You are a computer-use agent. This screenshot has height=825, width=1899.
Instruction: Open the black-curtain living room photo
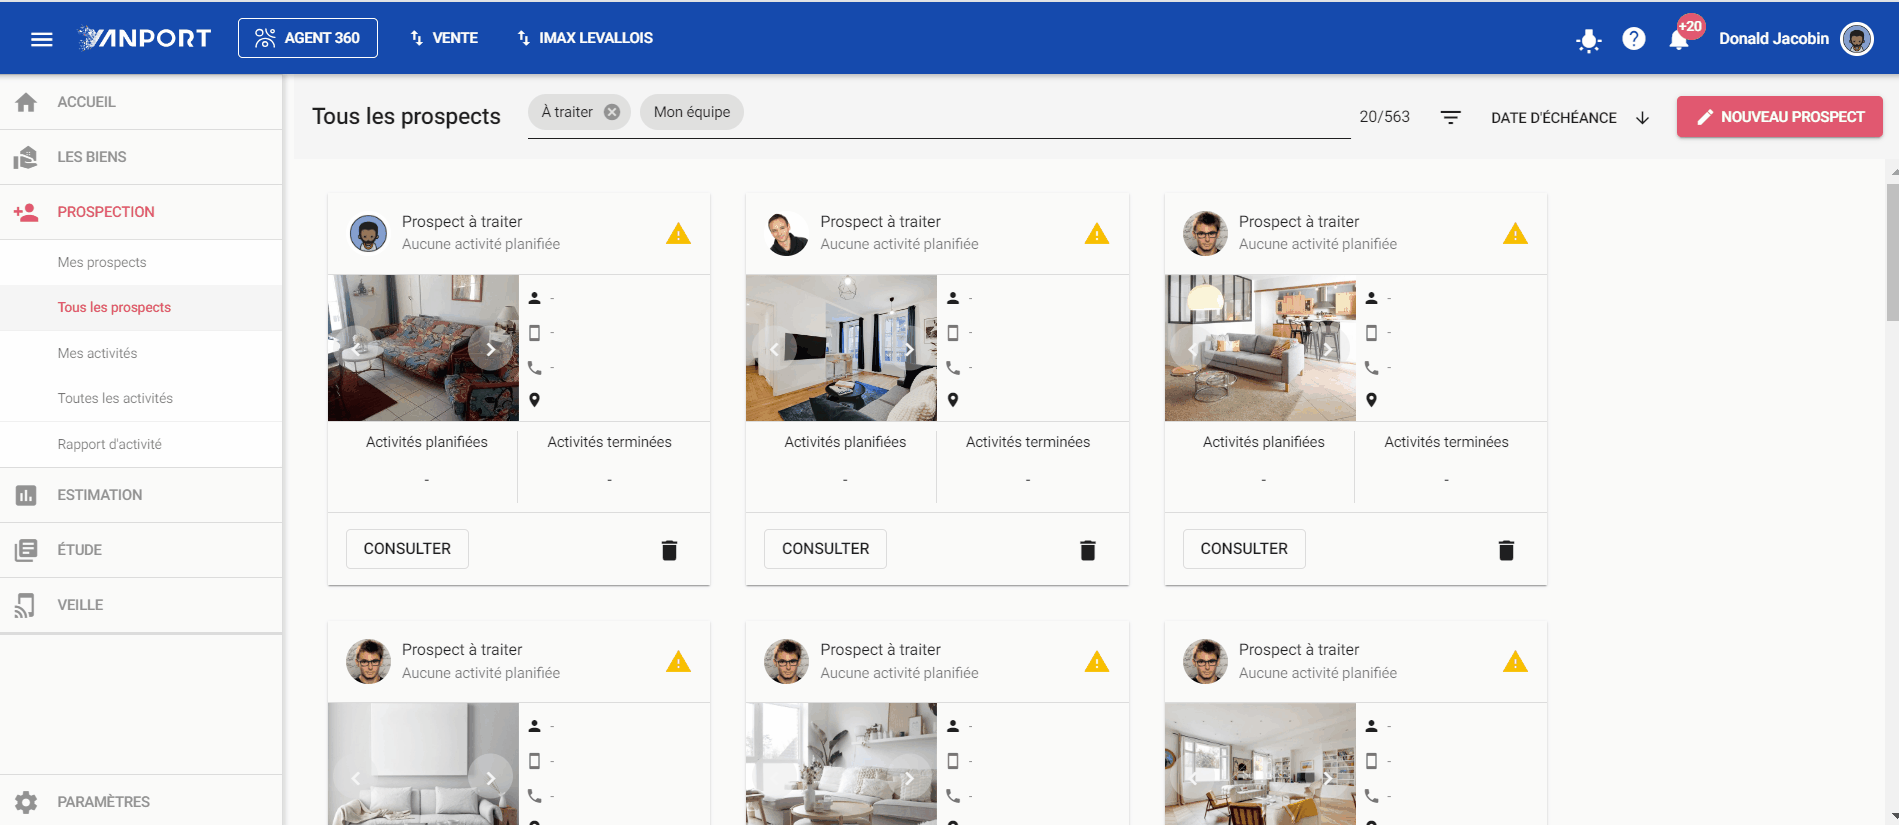click(841, 348)
